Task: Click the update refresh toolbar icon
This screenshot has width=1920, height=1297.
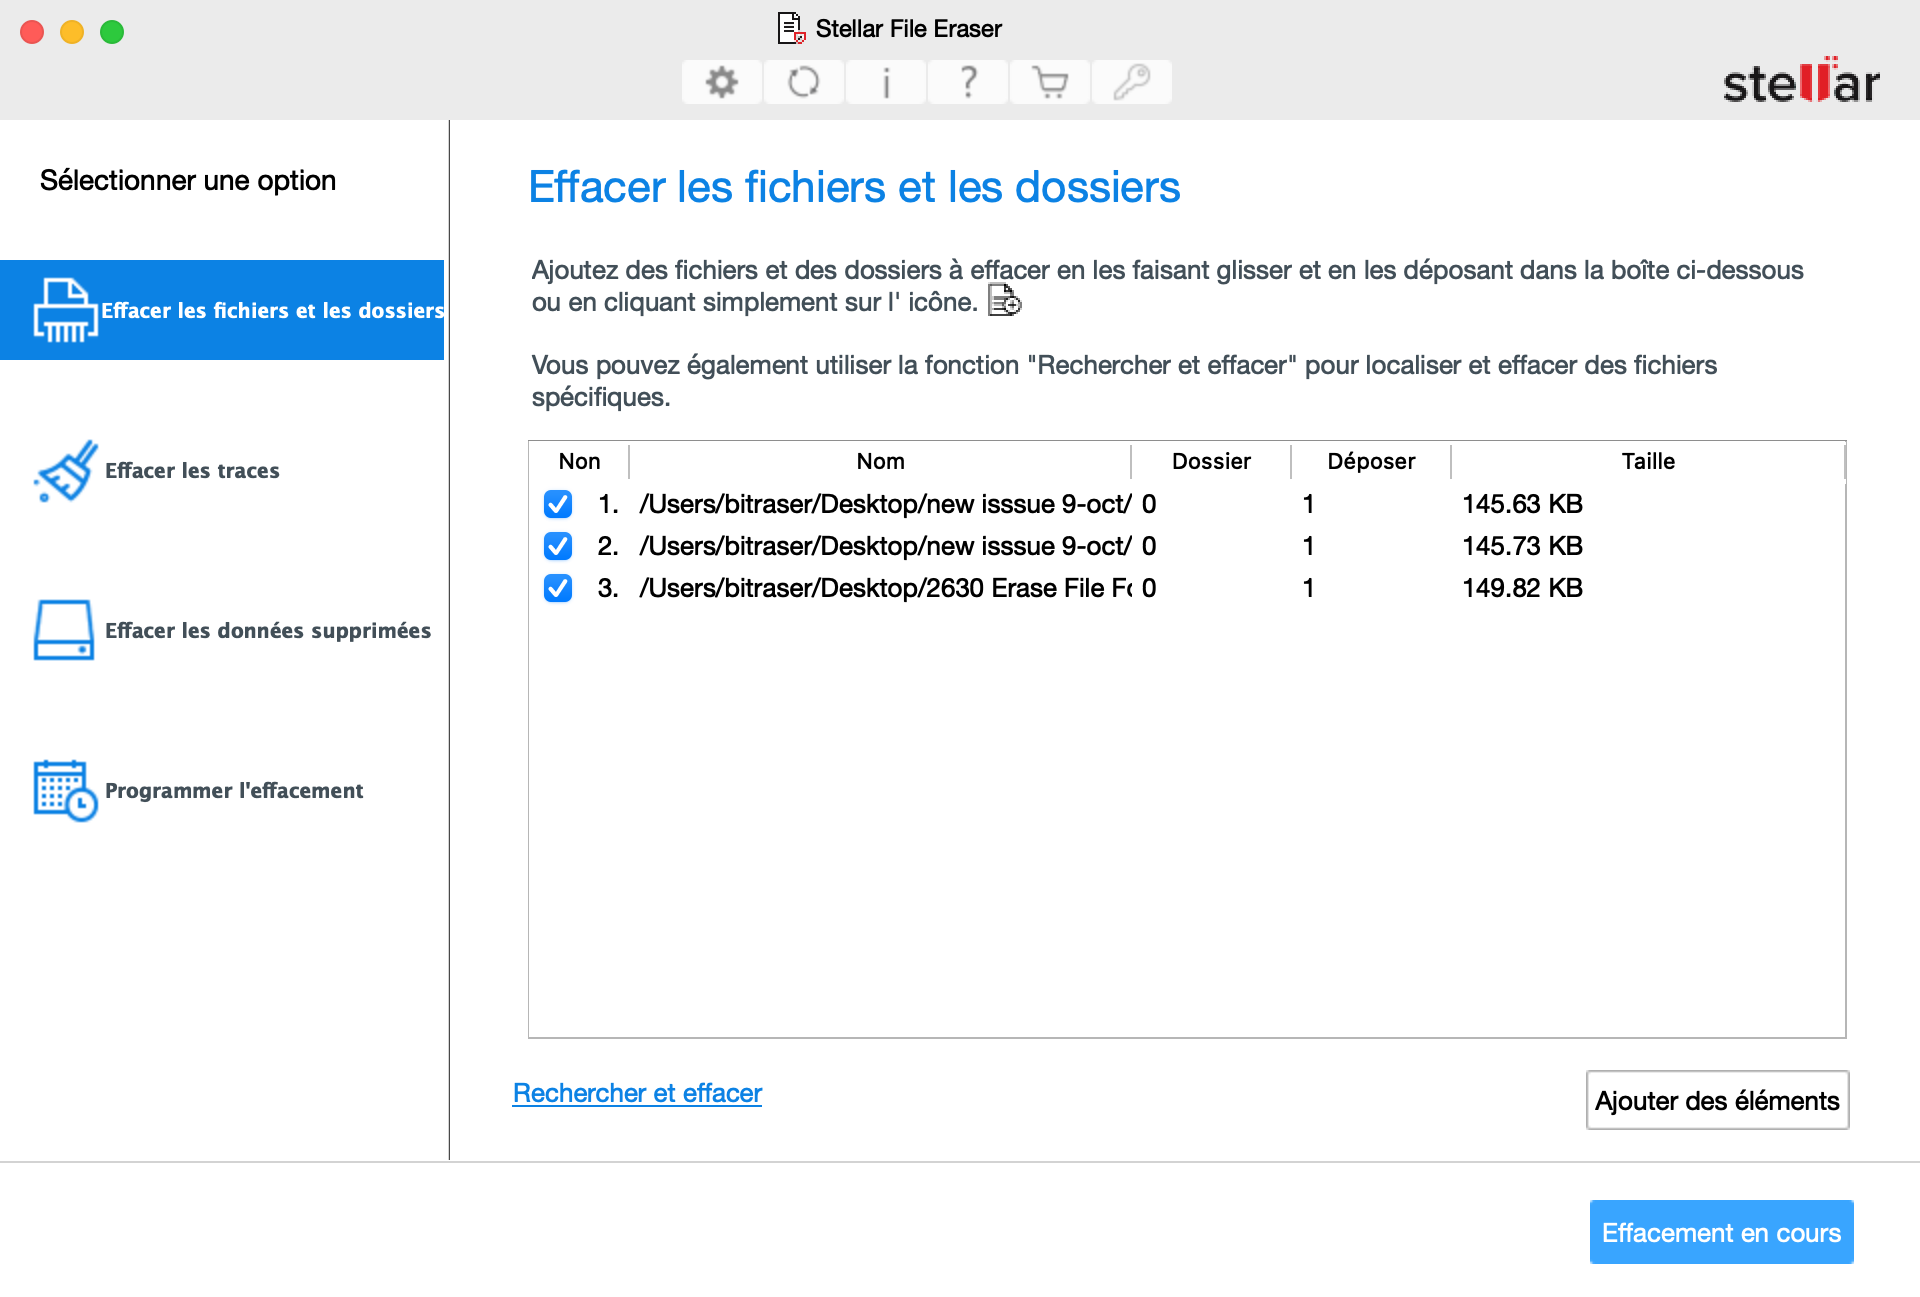Action: click(x=804, y=82)
